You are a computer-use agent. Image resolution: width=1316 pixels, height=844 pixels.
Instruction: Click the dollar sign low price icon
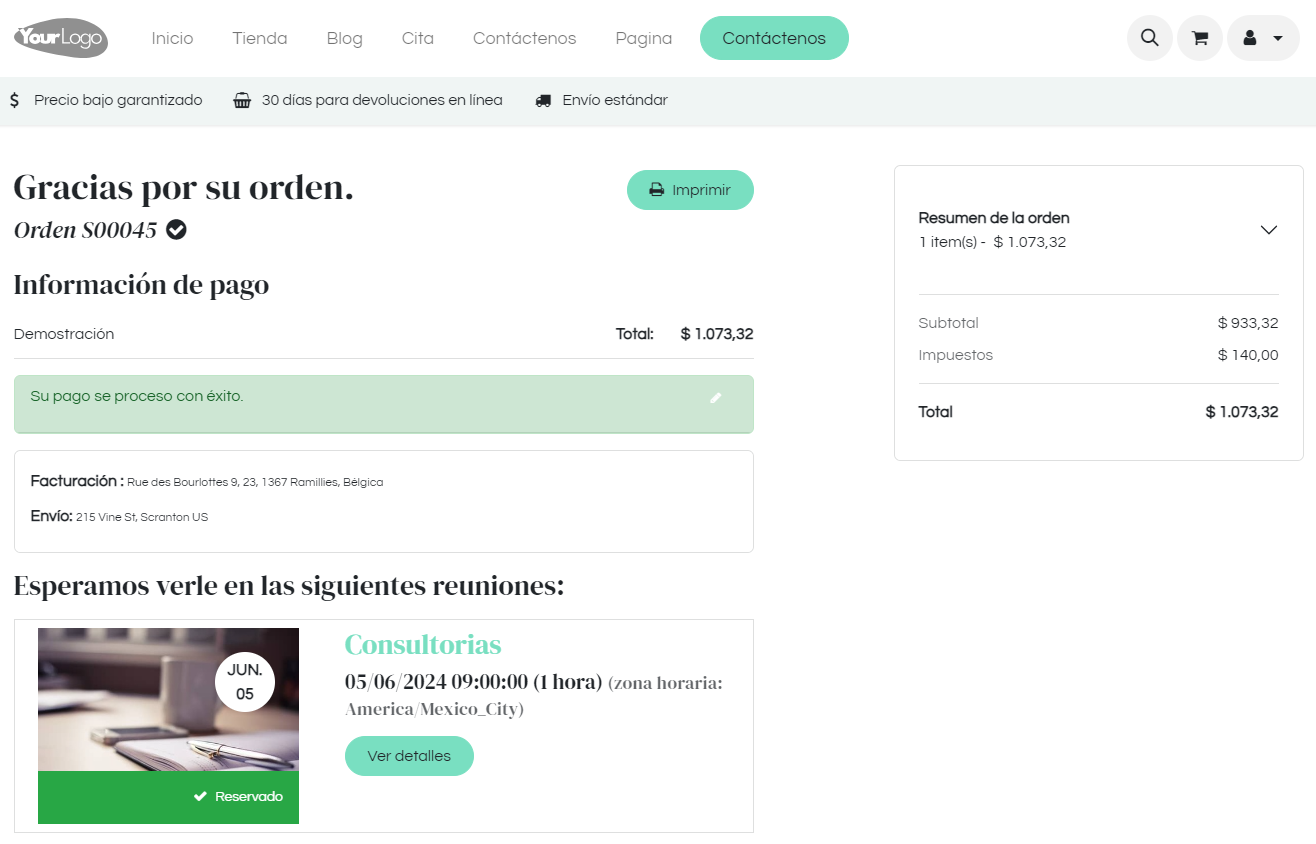click(x=15, y=100)
